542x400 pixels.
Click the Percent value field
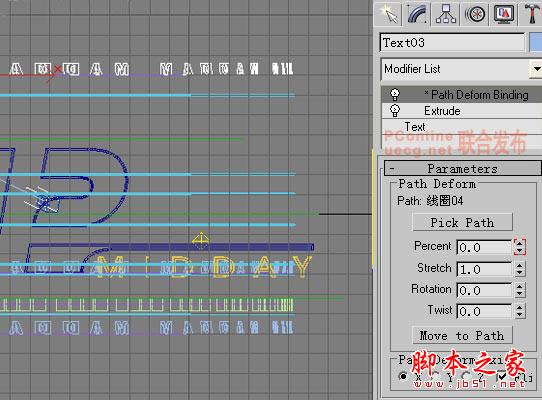click(x=484, y=247)
